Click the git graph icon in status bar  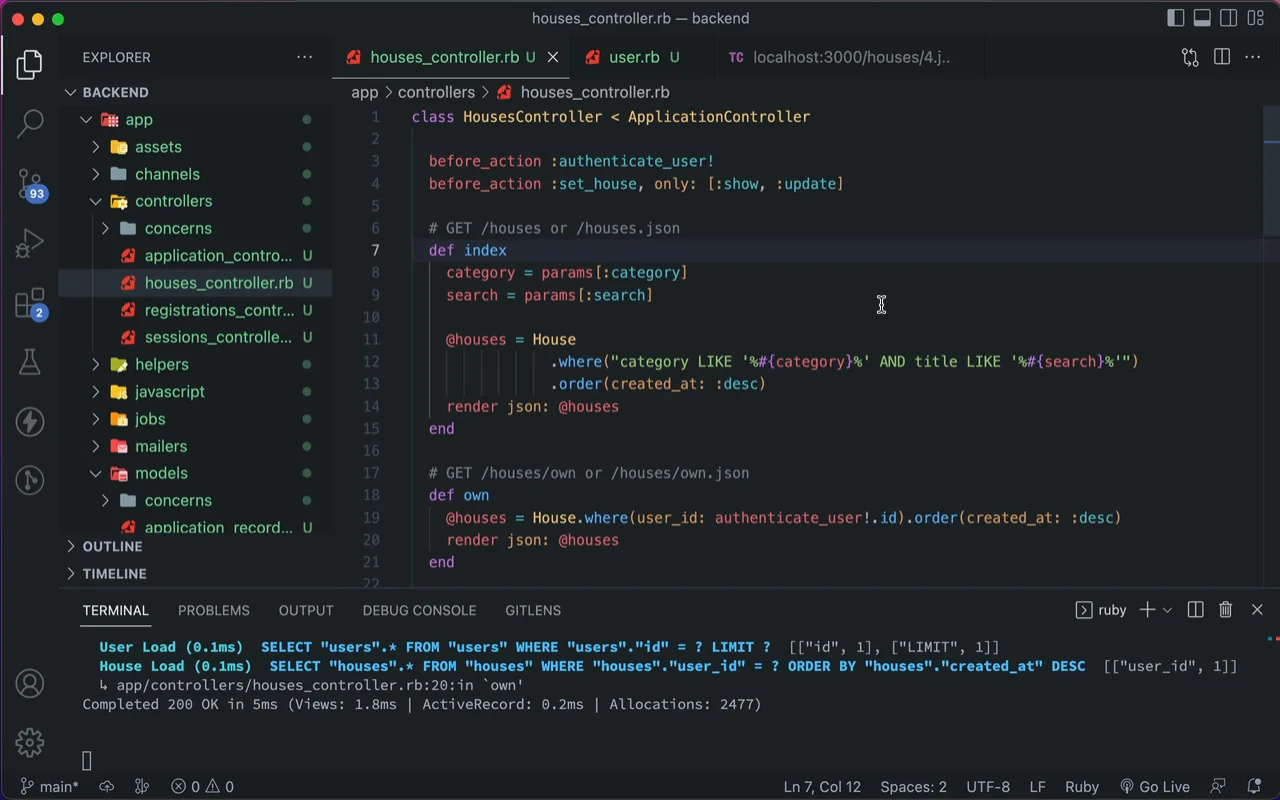tap(142, 787)
